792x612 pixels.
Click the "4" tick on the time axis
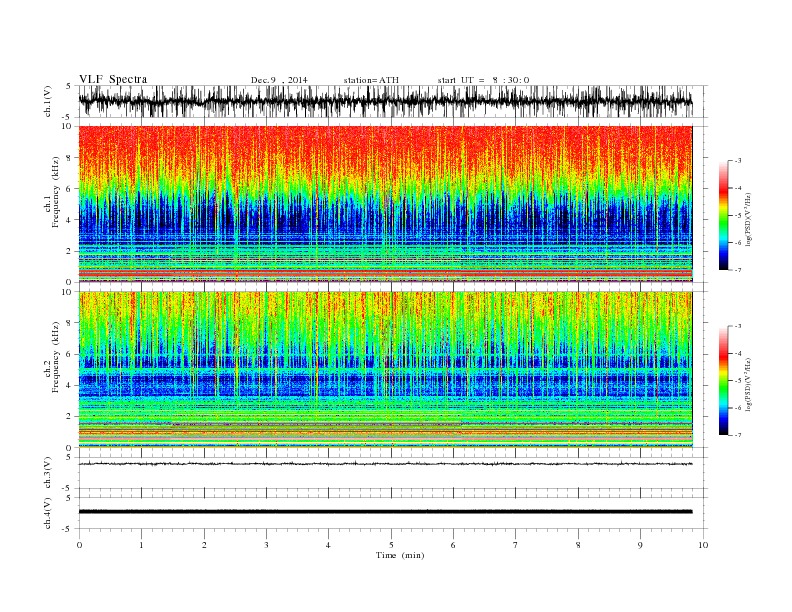328,545
